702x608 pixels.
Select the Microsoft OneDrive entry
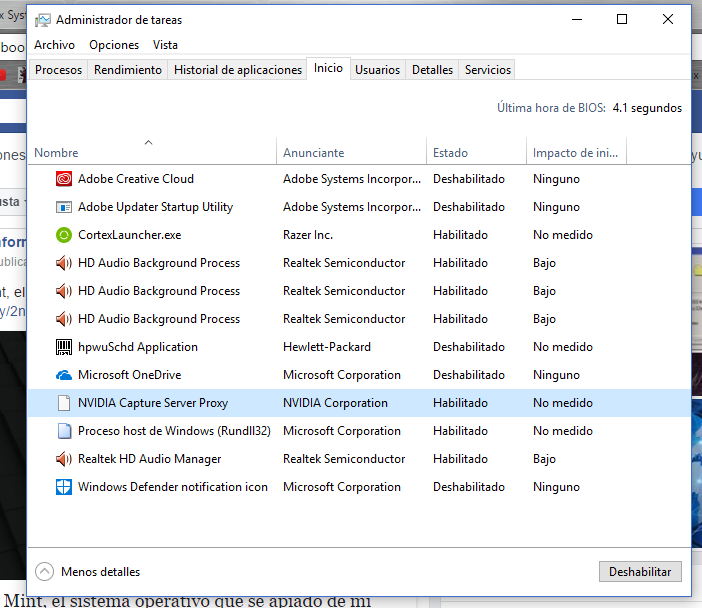(129, 375)
